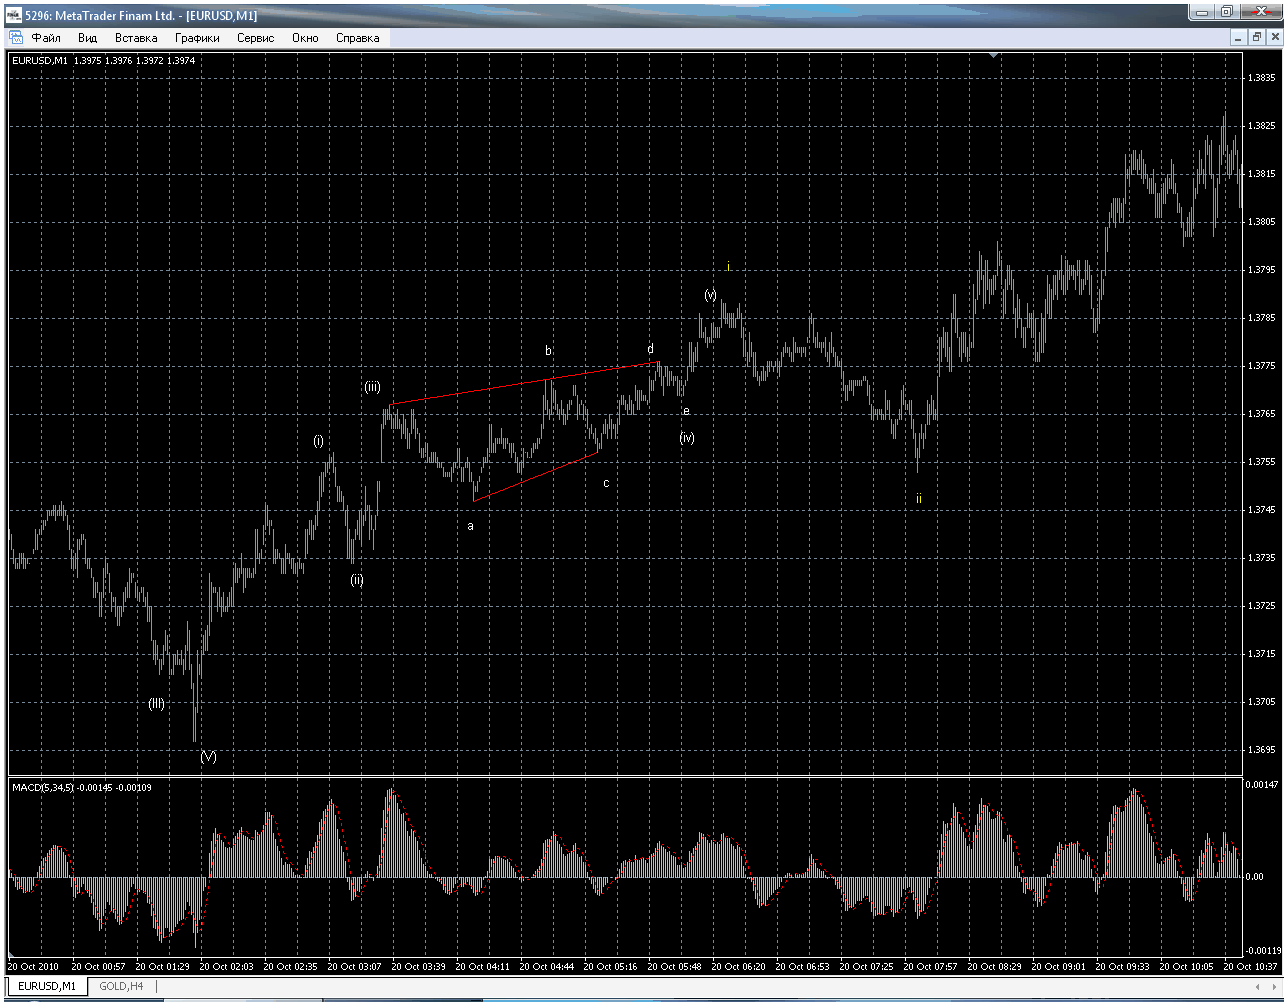
Task: Switch to the GOLD,H4 chart tab
Action: pos(121,986)
